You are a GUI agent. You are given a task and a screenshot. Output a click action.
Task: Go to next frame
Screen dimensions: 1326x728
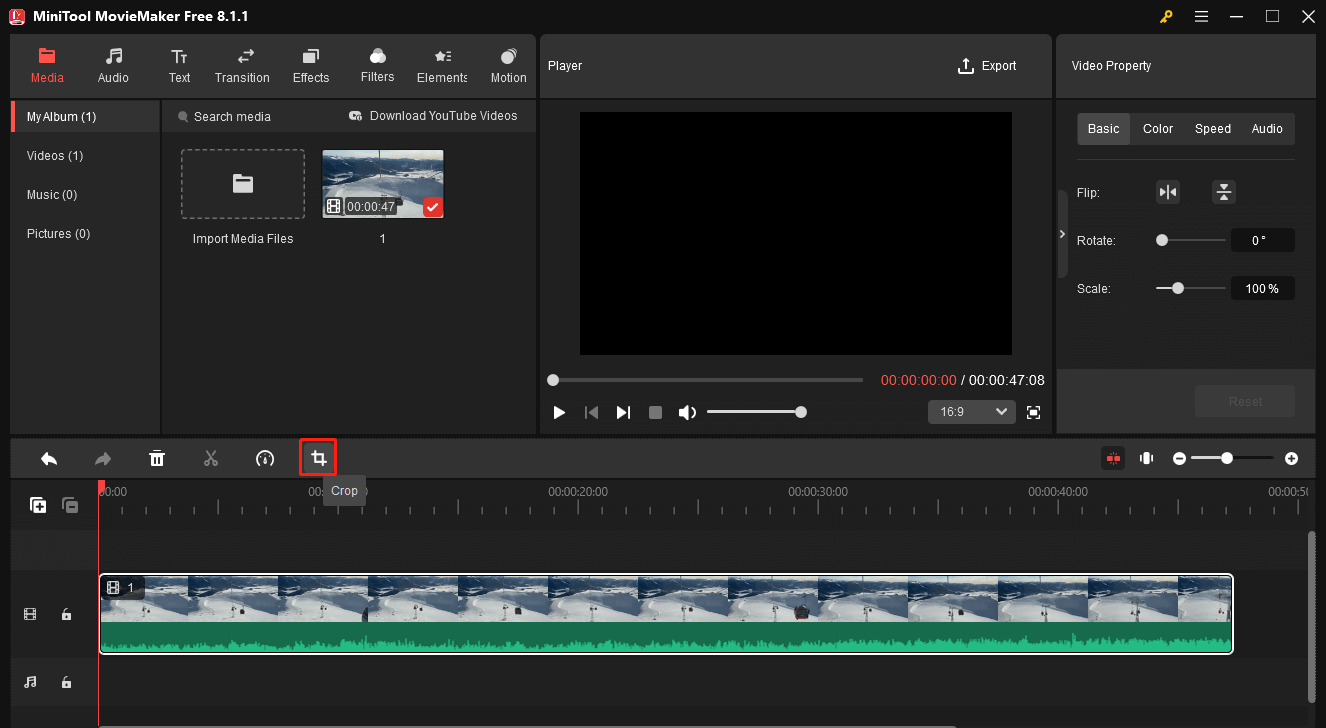coord(623,412)
